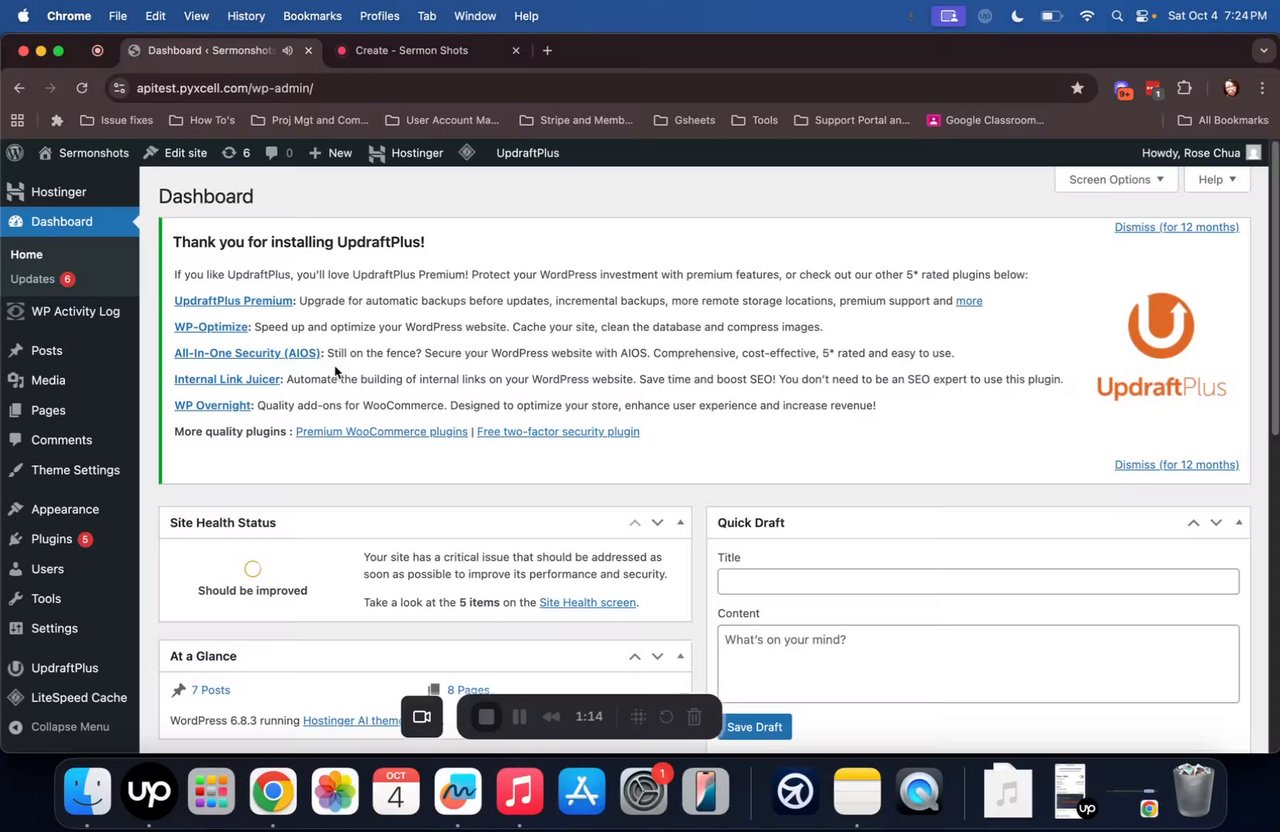Open Hostinger in the sidebar
The height and width of the screenshot is (832, 1280).
click(70, 192)
